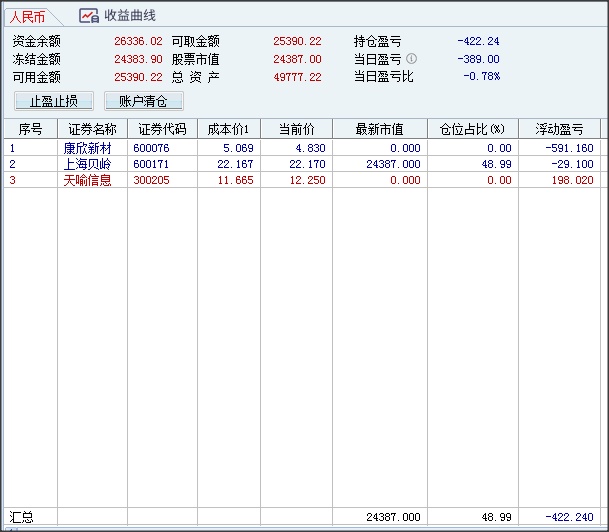Click the 持仓盈亏 label

(x=378, y=41)
